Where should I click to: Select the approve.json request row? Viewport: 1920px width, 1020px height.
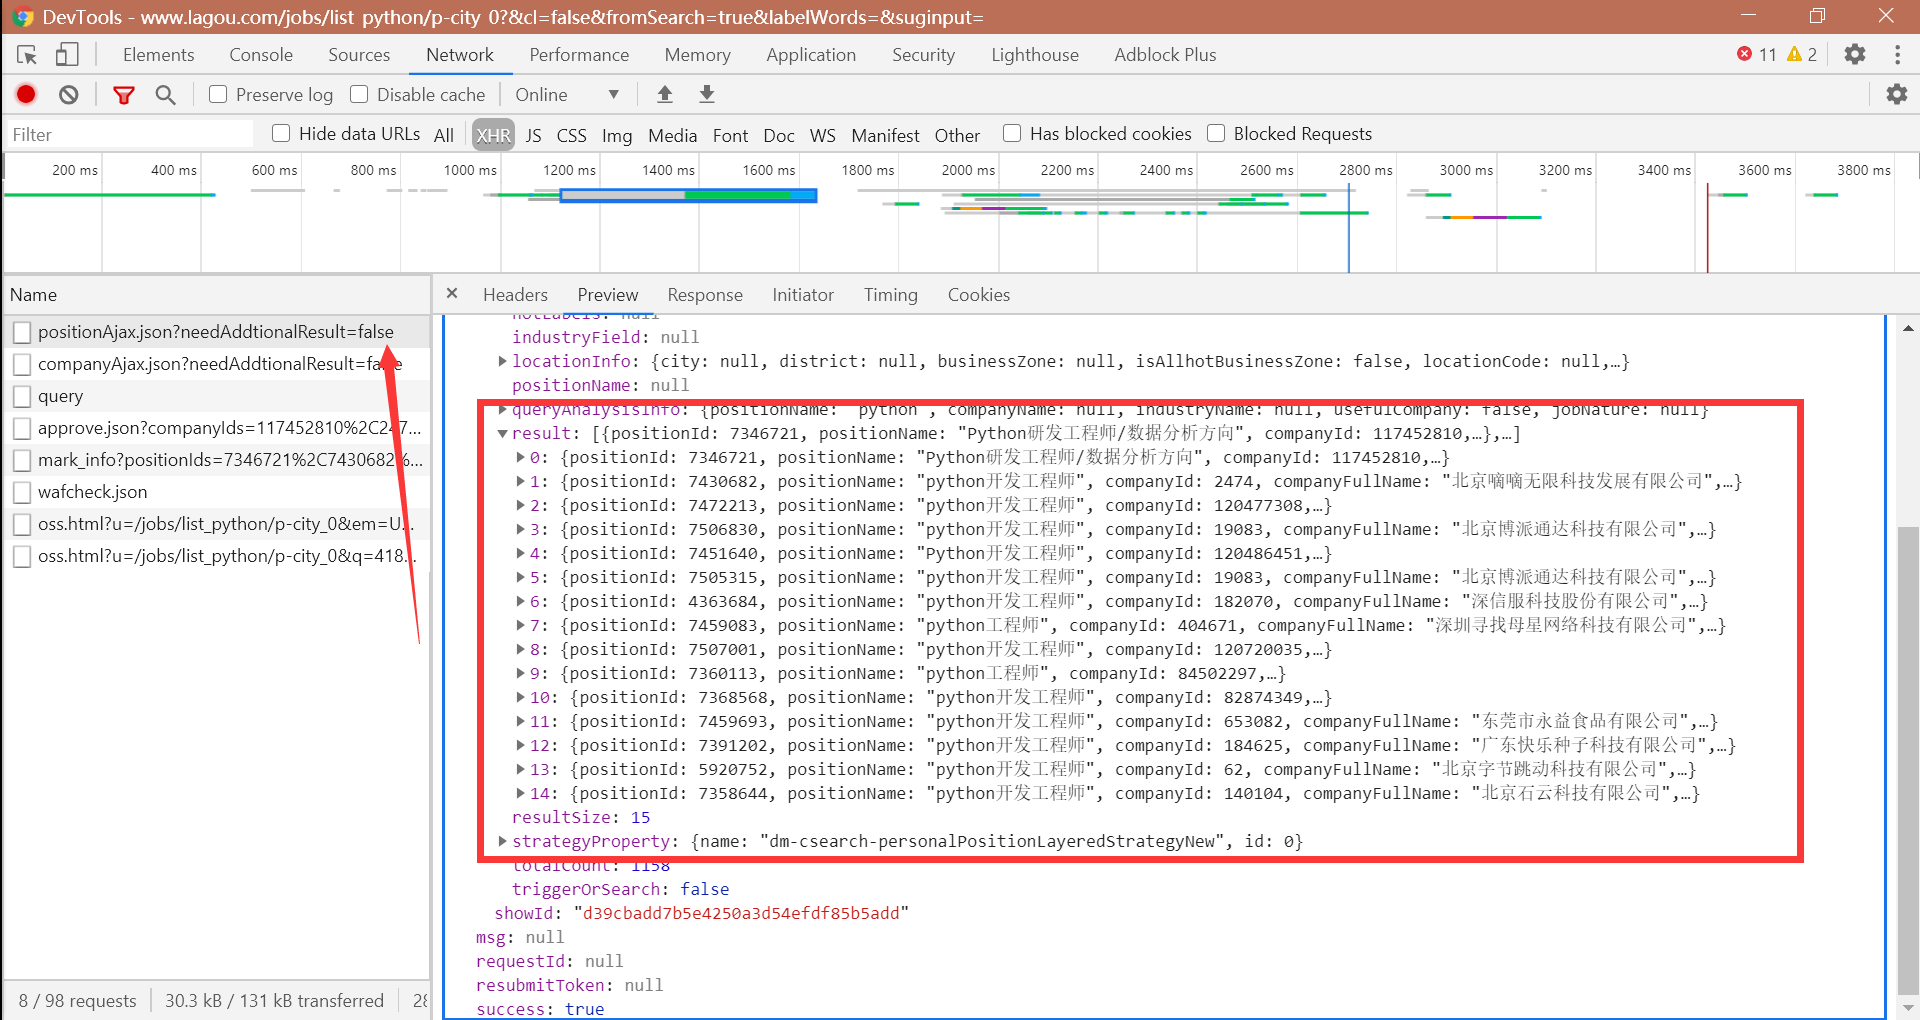click(217, 428)
